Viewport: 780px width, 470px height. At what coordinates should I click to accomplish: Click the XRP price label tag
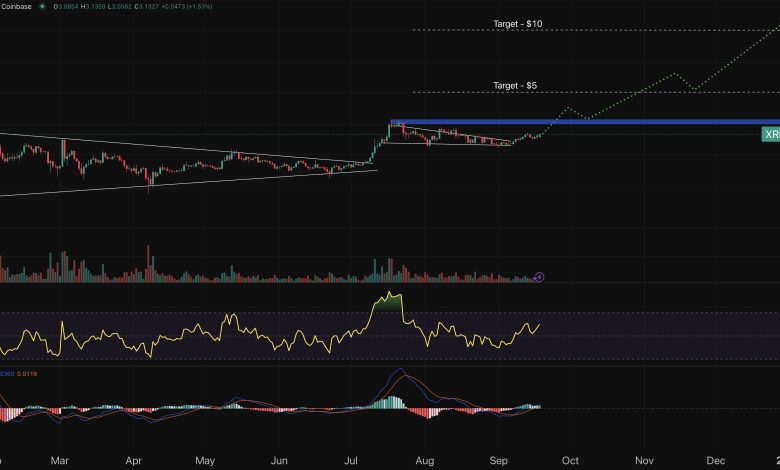pyautogui.click(x=770, y=134)
